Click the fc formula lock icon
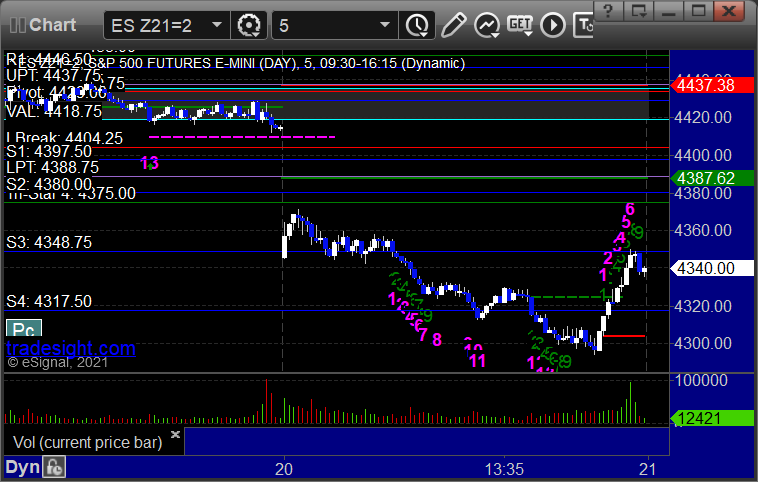This screenshot has height=482, width=758. 54,467
